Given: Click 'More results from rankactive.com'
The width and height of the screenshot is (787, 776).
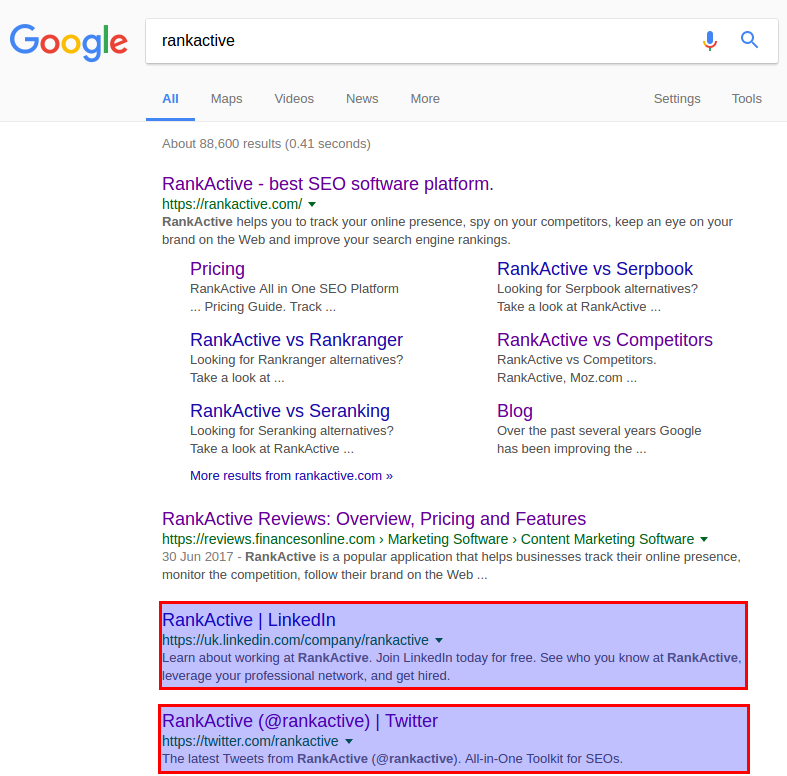Looking at the screenshot, I should (291, 475).
